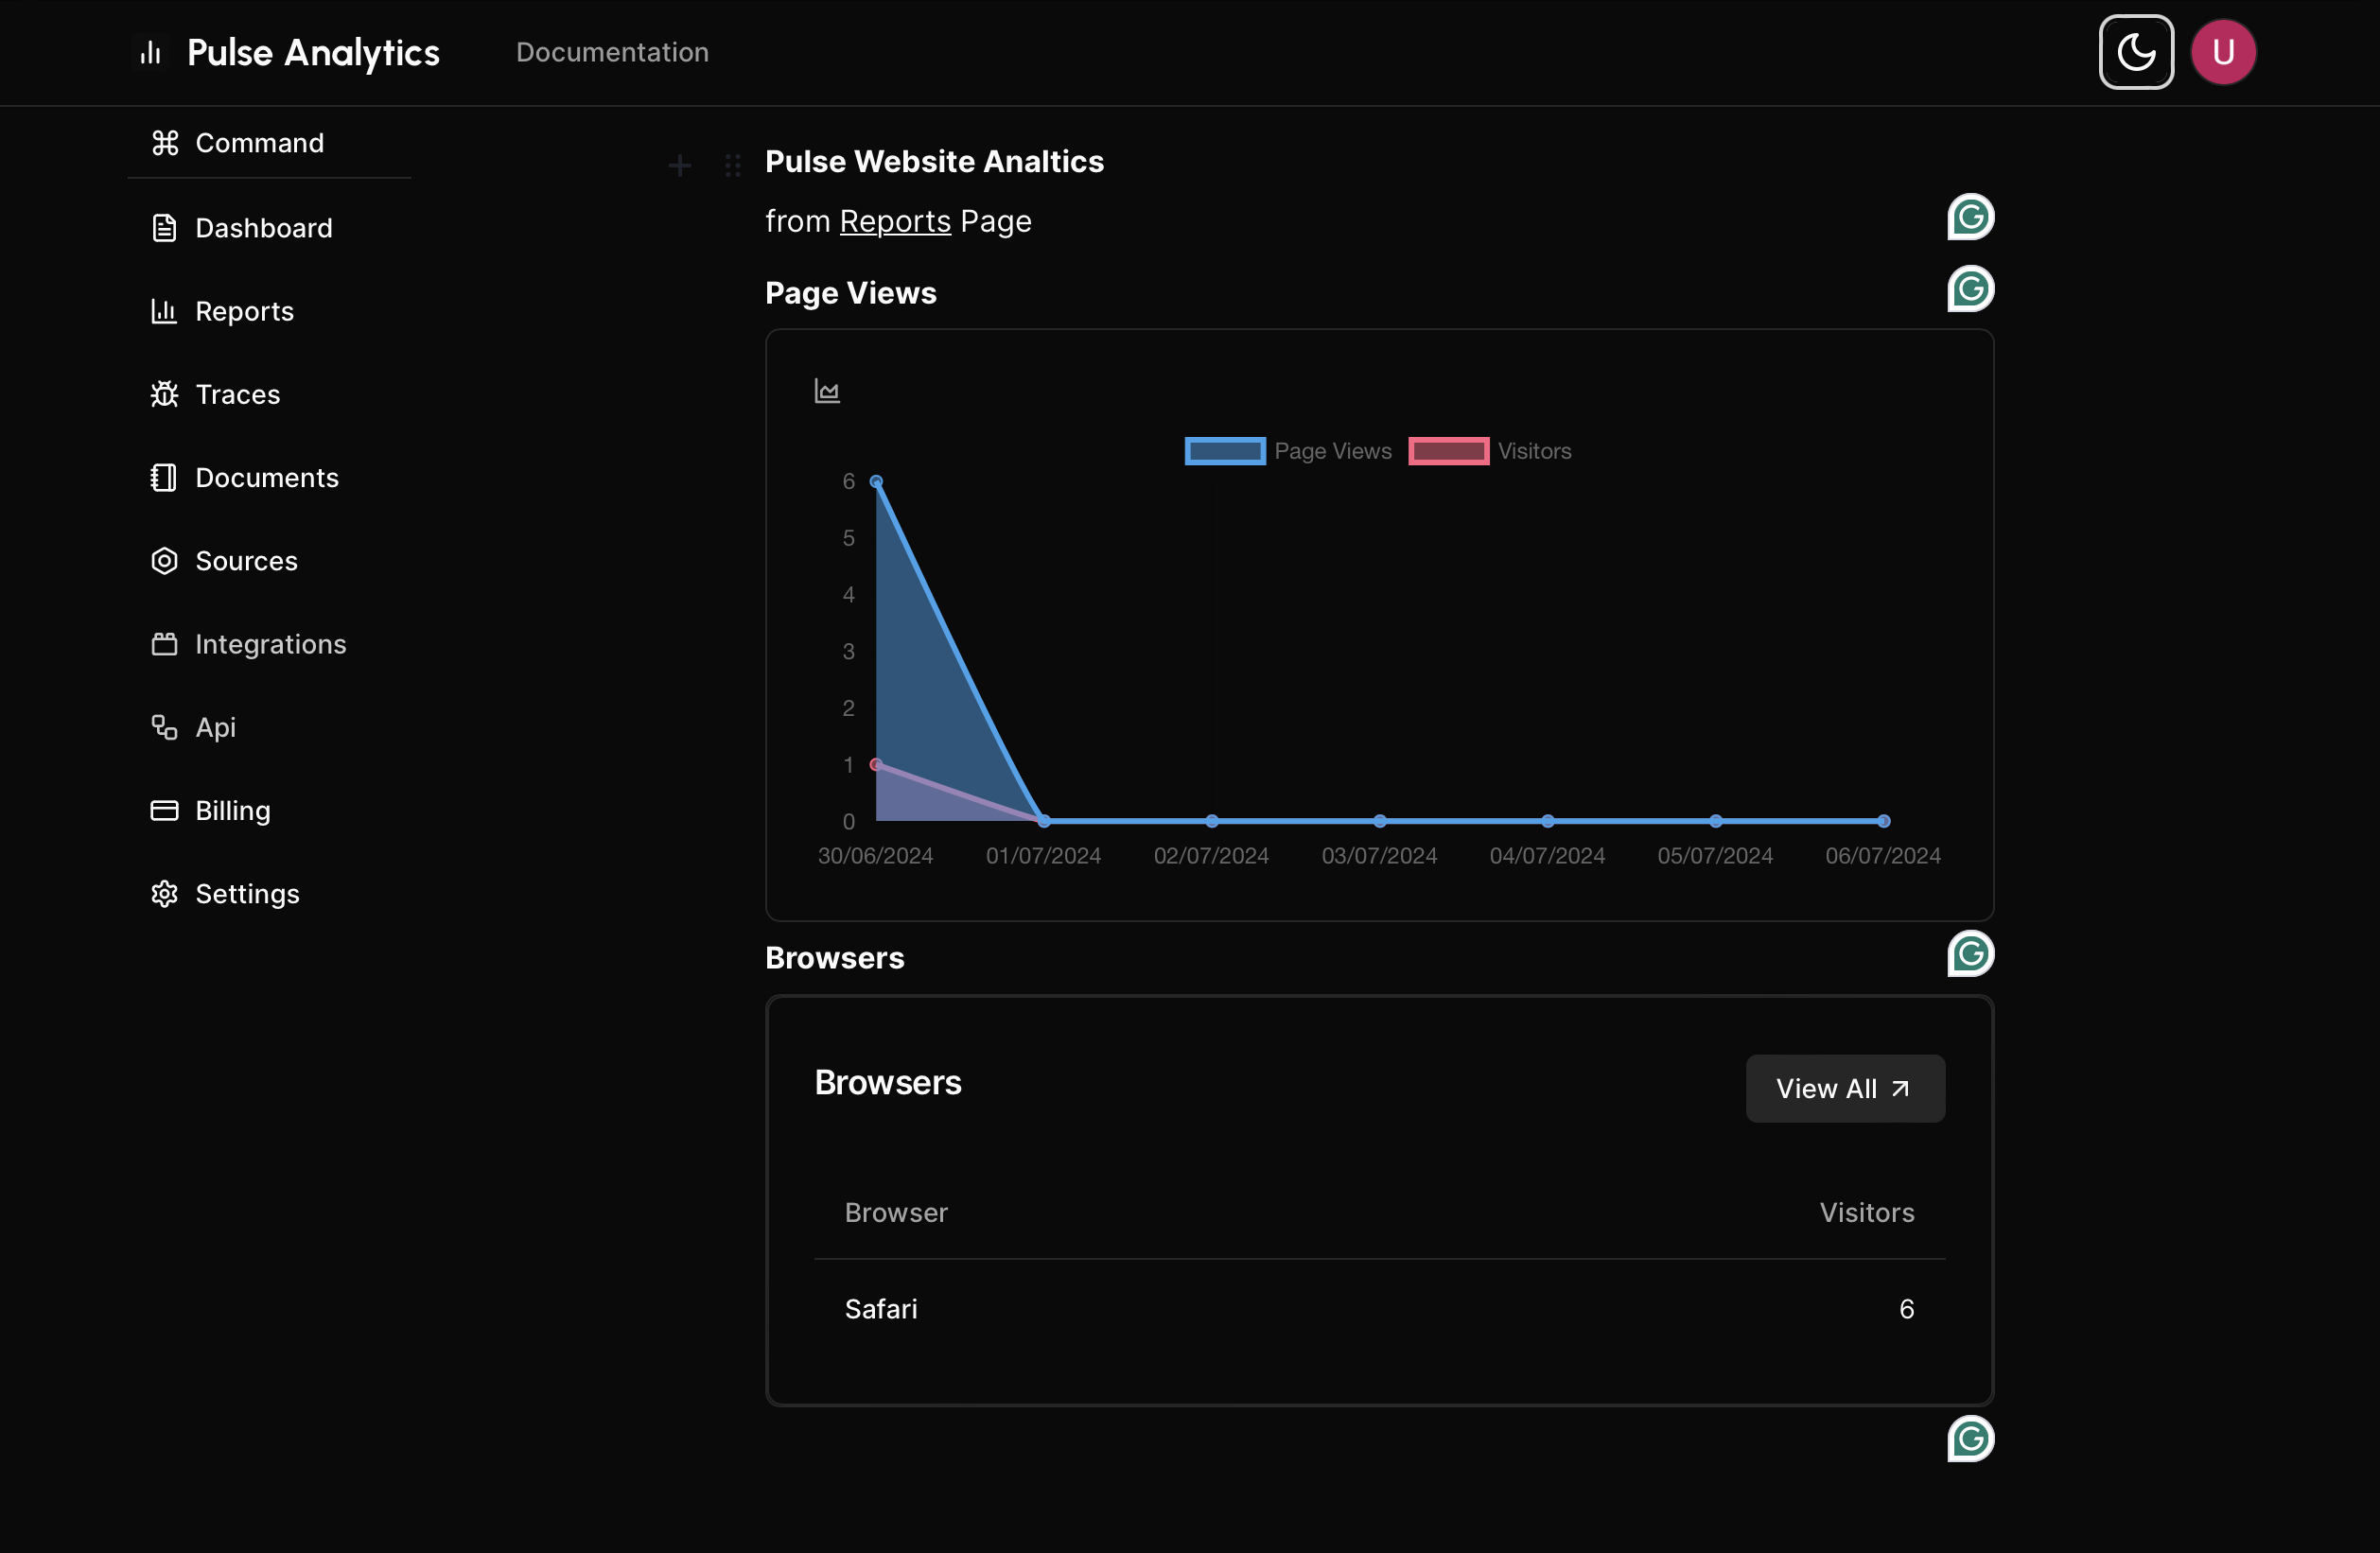This screenshot has height=1553, width=2380.
Task: Open Reports in the sidebar
Action: 270,311
